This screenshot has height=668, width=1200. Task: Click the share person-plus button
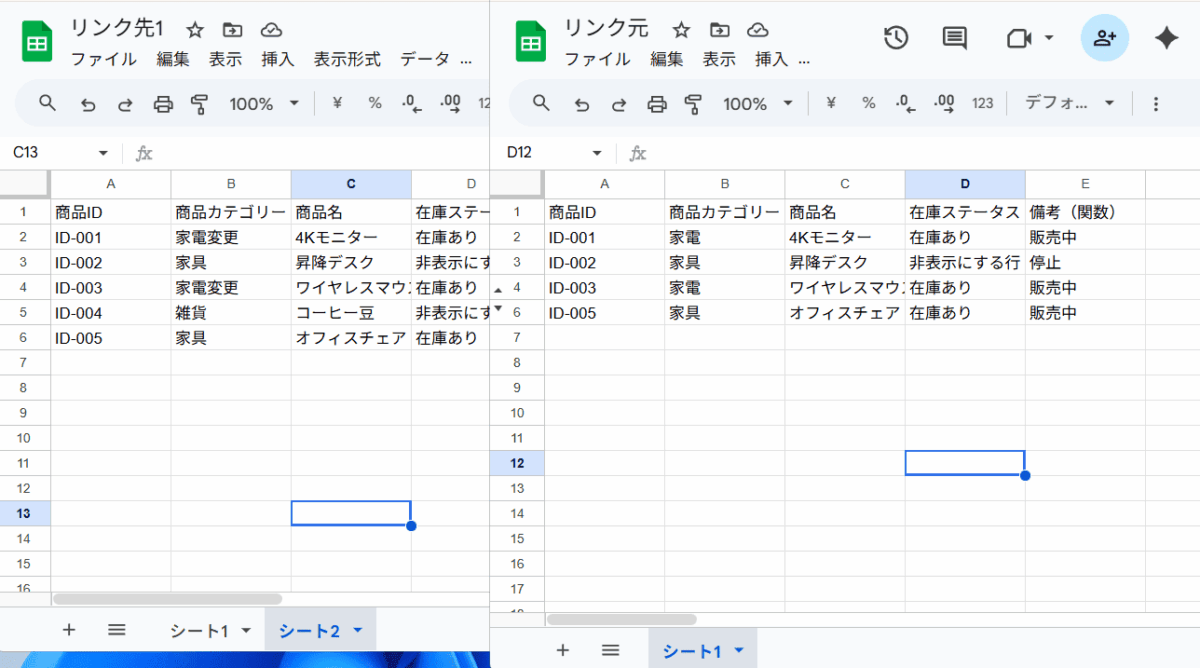(x=1104, y=38)
